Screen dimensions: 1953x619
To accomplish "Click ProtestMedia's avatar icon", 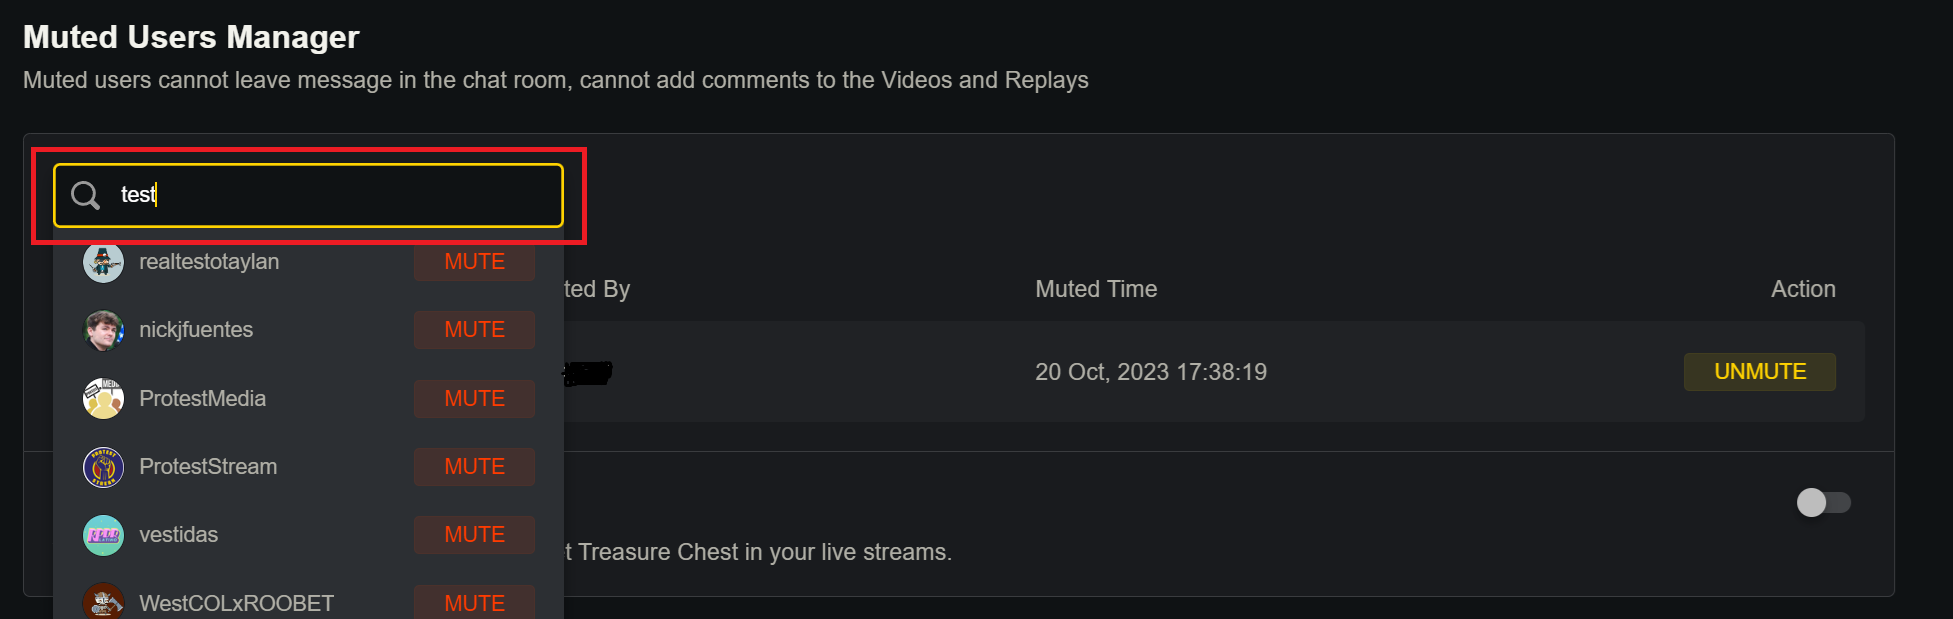I will 103,399.
